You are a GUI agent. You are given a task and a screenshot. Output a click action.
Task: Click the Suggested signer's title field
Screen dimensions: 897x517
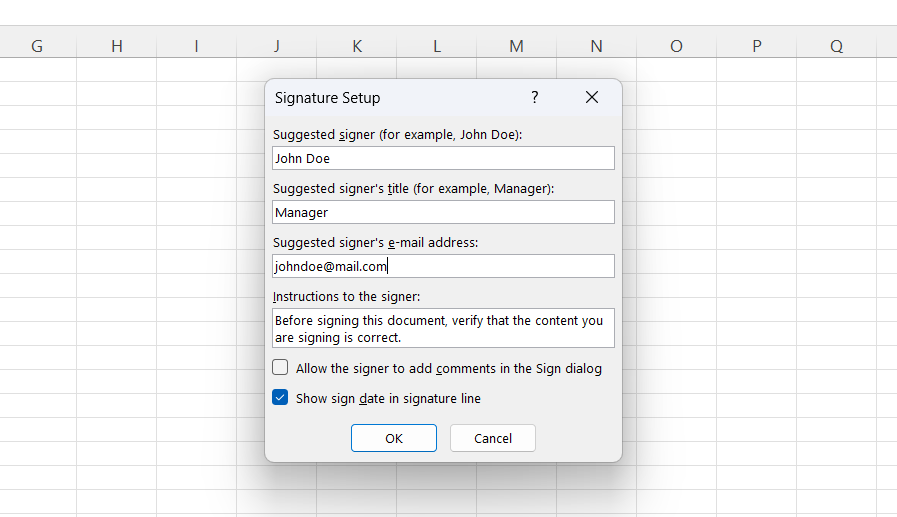(443, 212)
